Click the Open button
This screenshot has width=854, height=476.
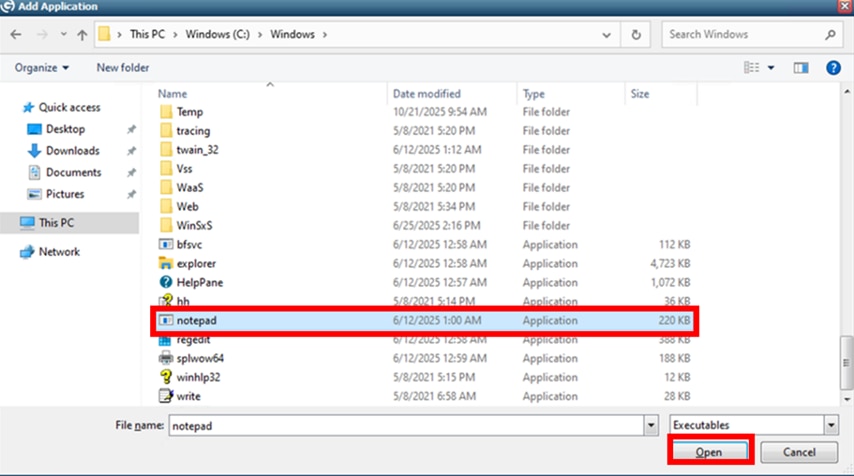[x=709, y=453]
